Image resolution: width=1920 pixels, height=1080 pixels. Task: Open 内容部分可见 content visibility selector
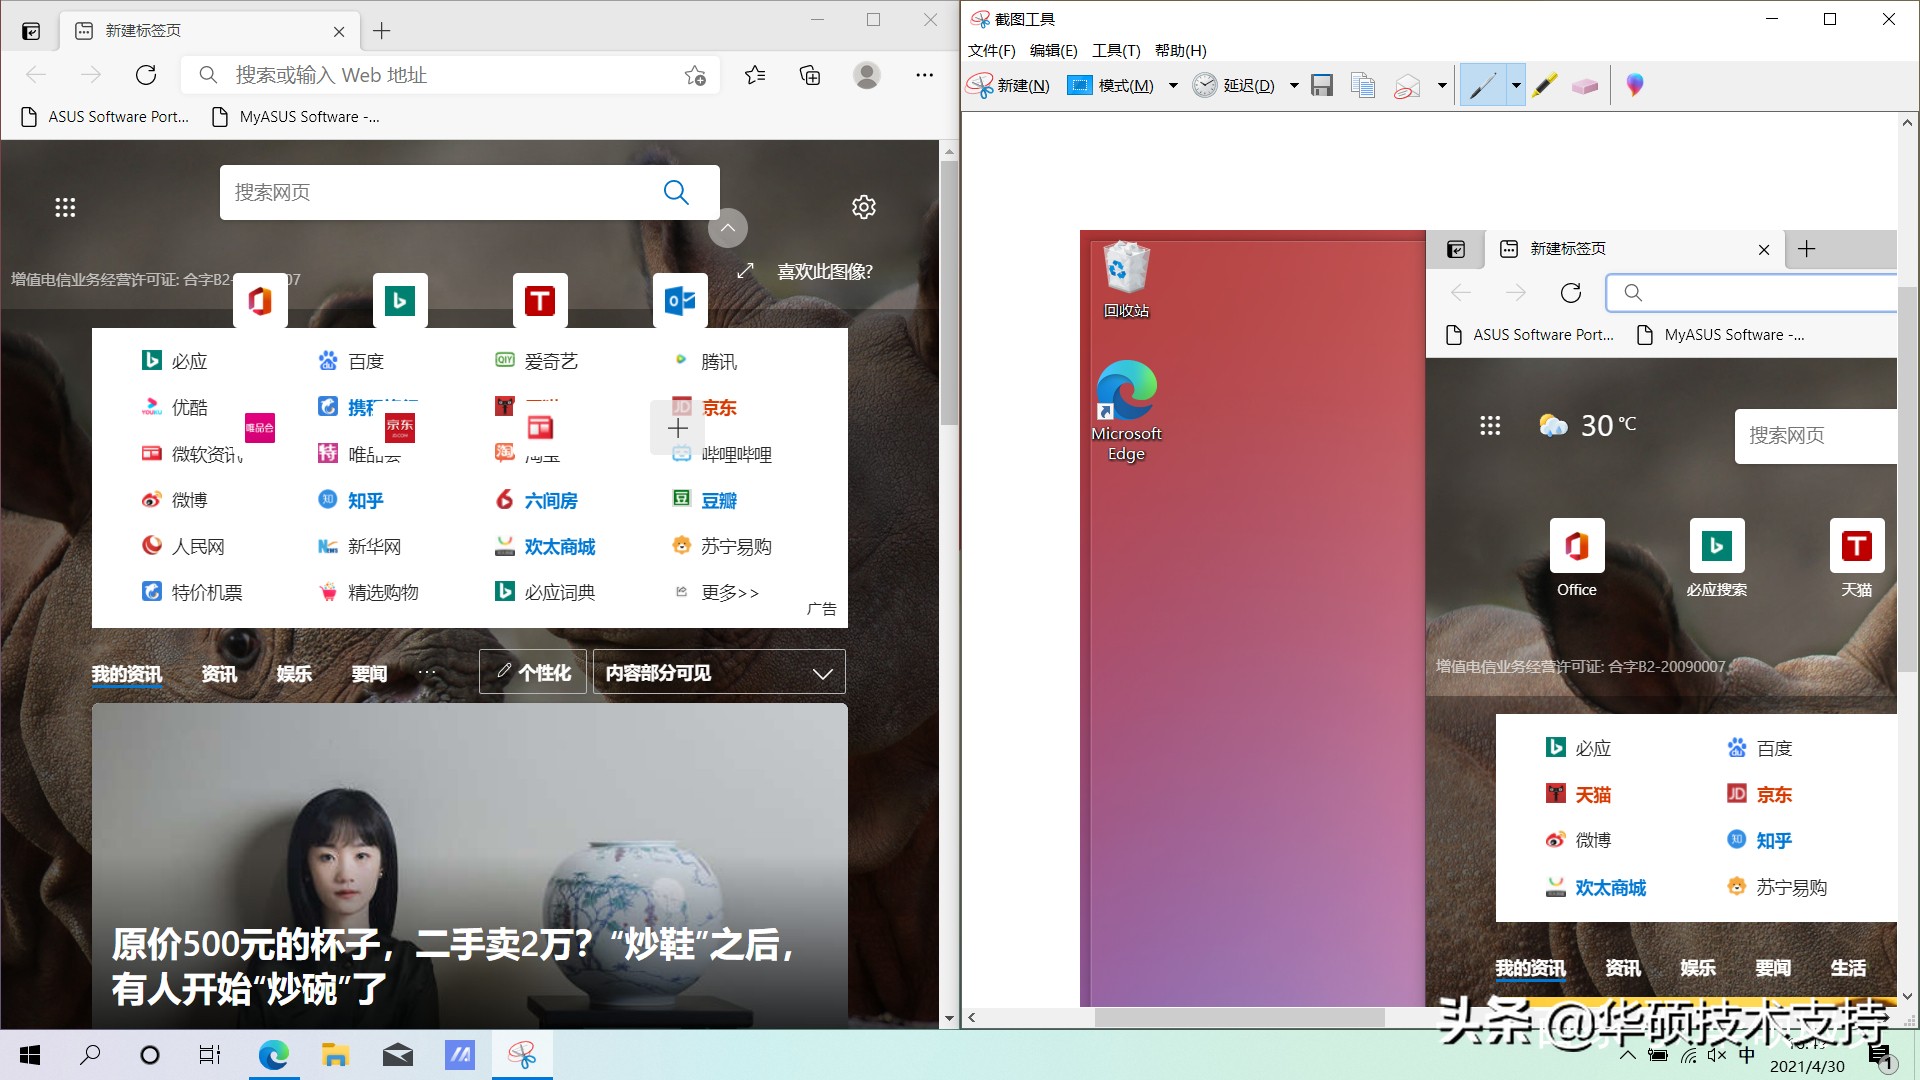click(718, 672)
